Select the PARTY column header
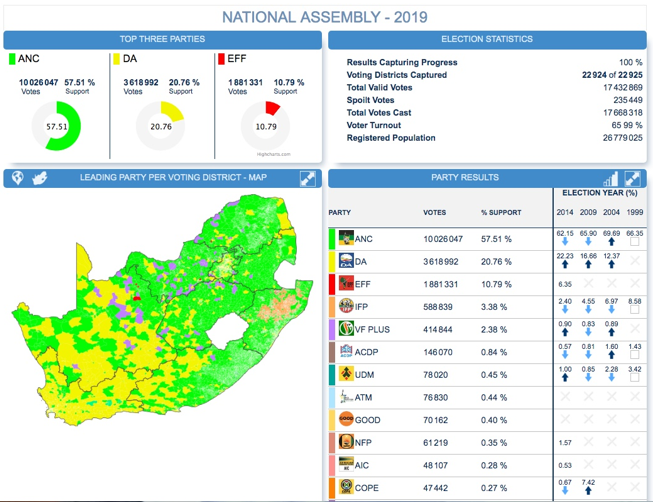 pyautogui.click(x=339, y=212)
